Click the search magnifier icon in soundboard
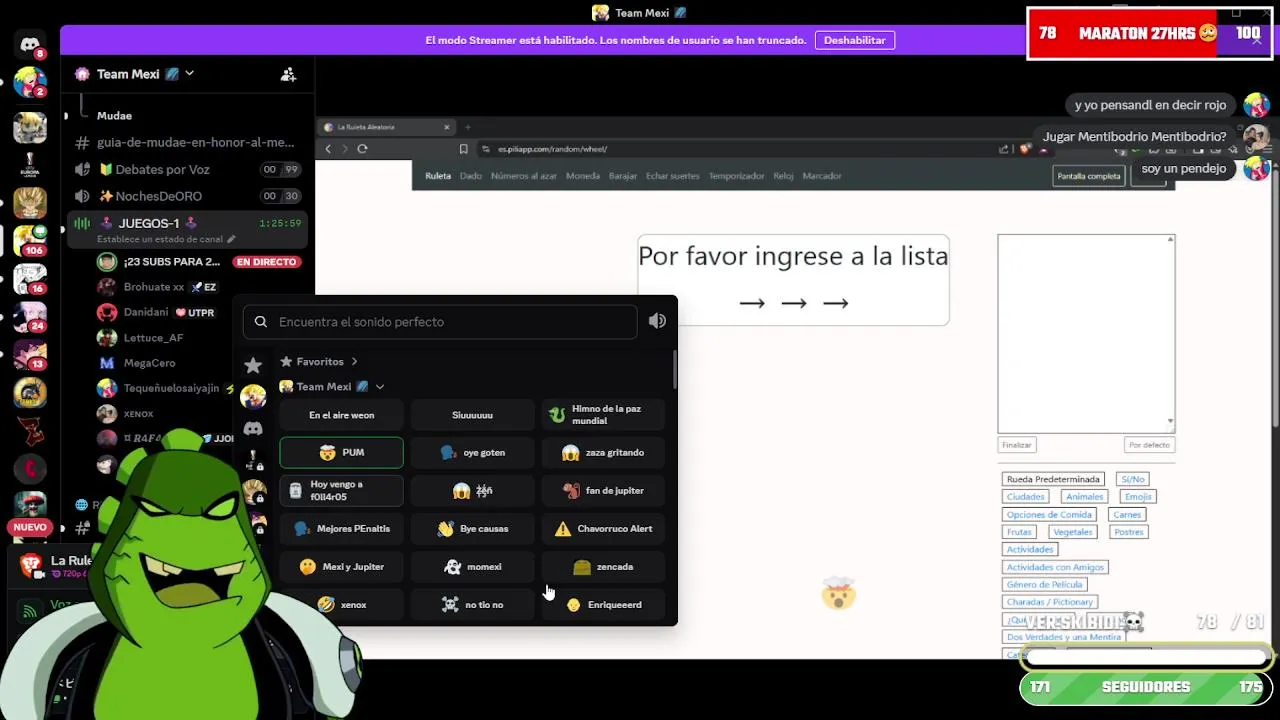Screen dimensions: 1280x720 coord(261,322)
